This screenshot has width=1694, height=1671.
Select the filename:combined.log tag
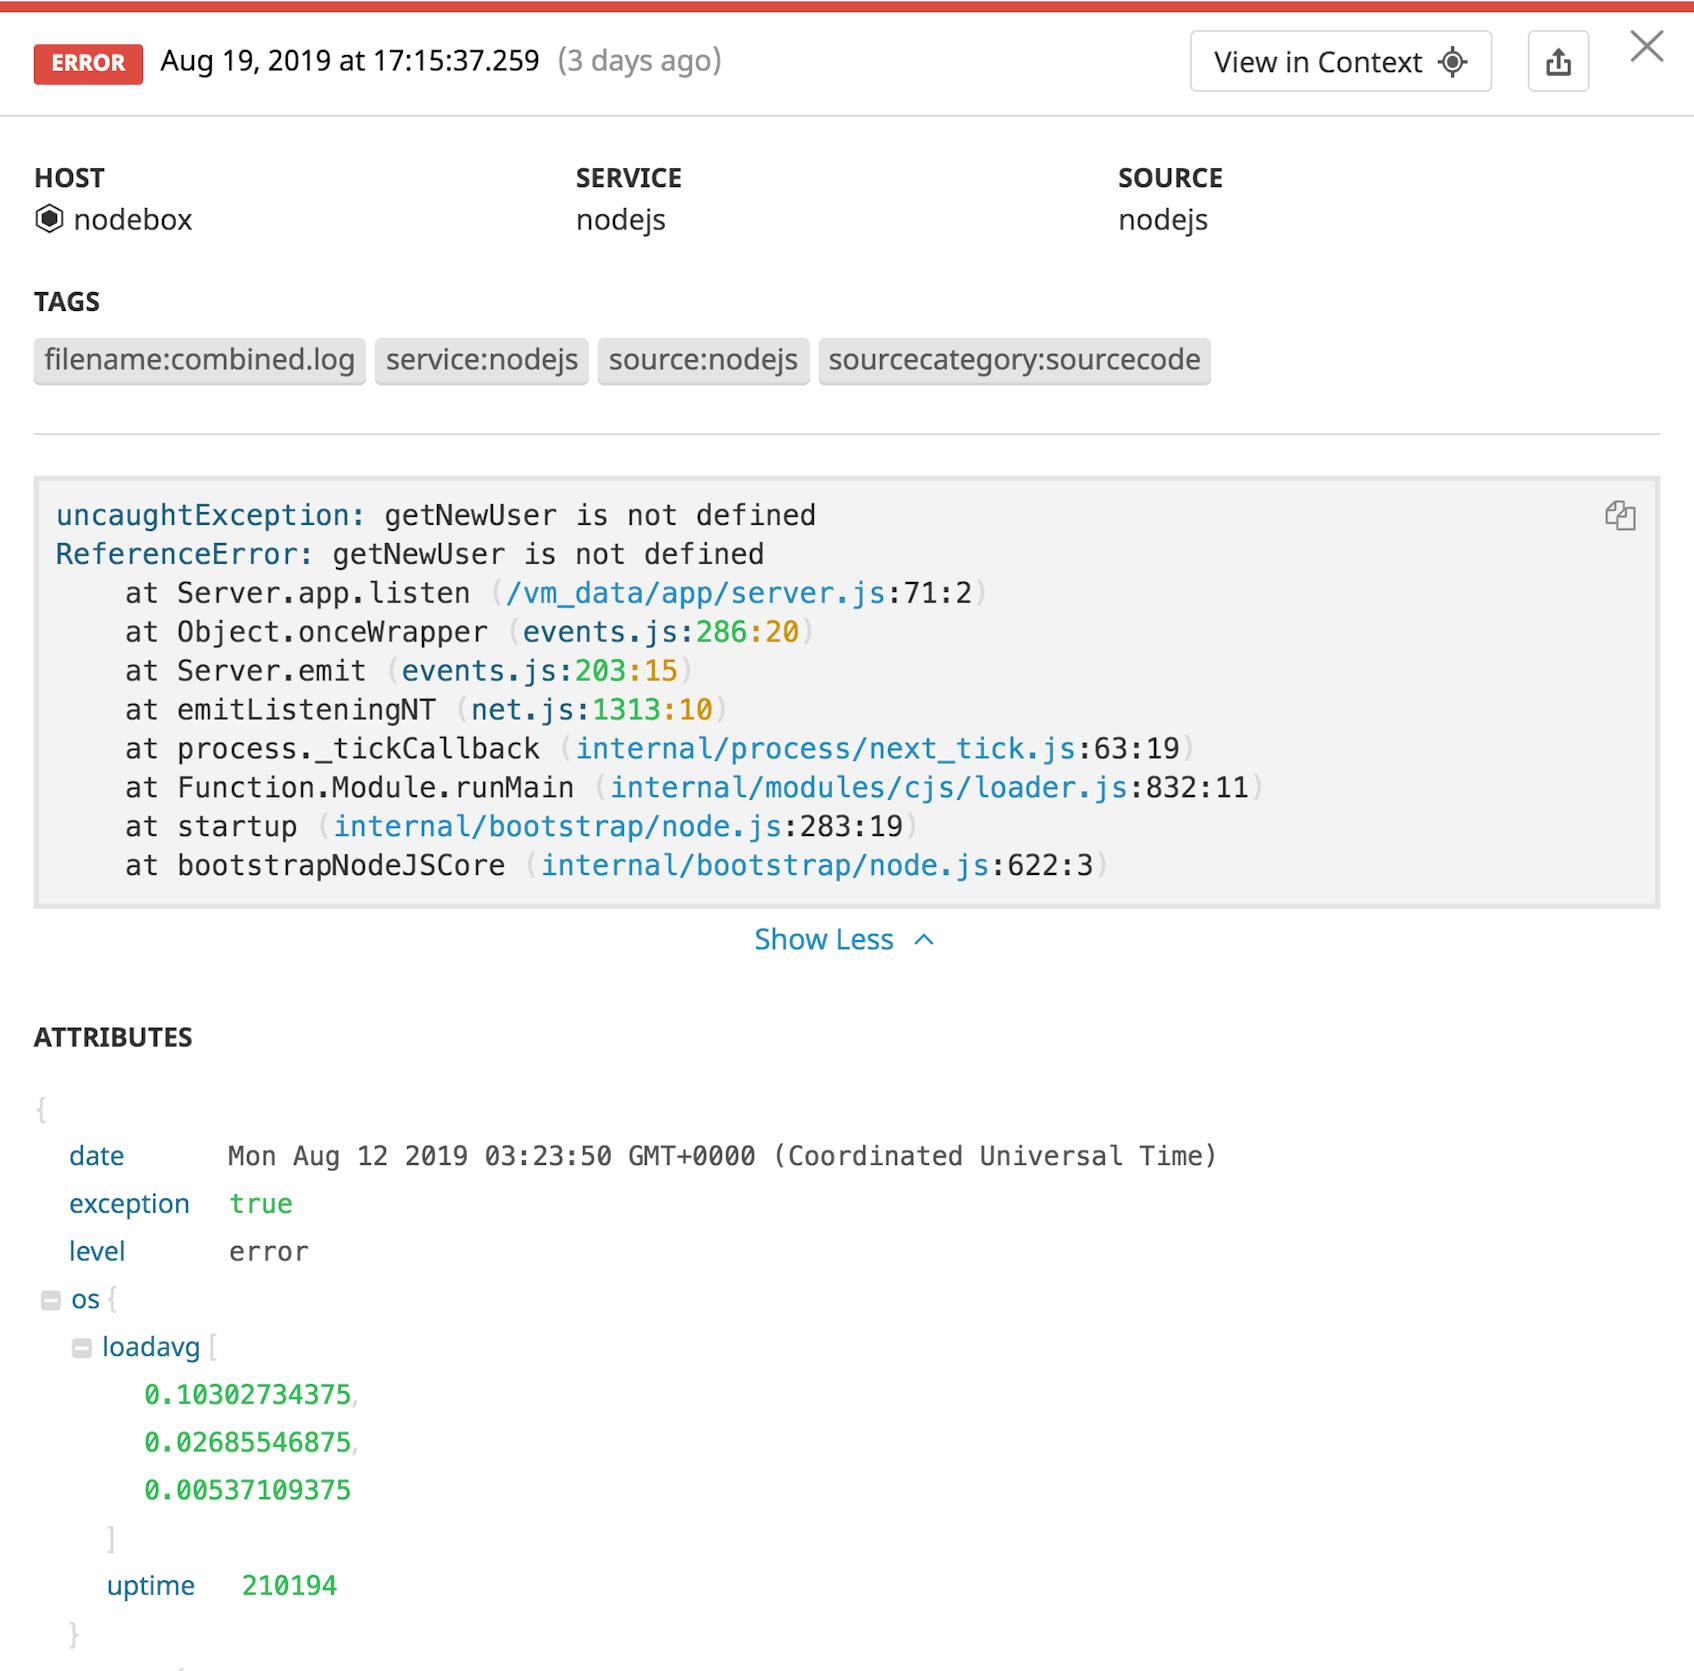tap(200, 361)
